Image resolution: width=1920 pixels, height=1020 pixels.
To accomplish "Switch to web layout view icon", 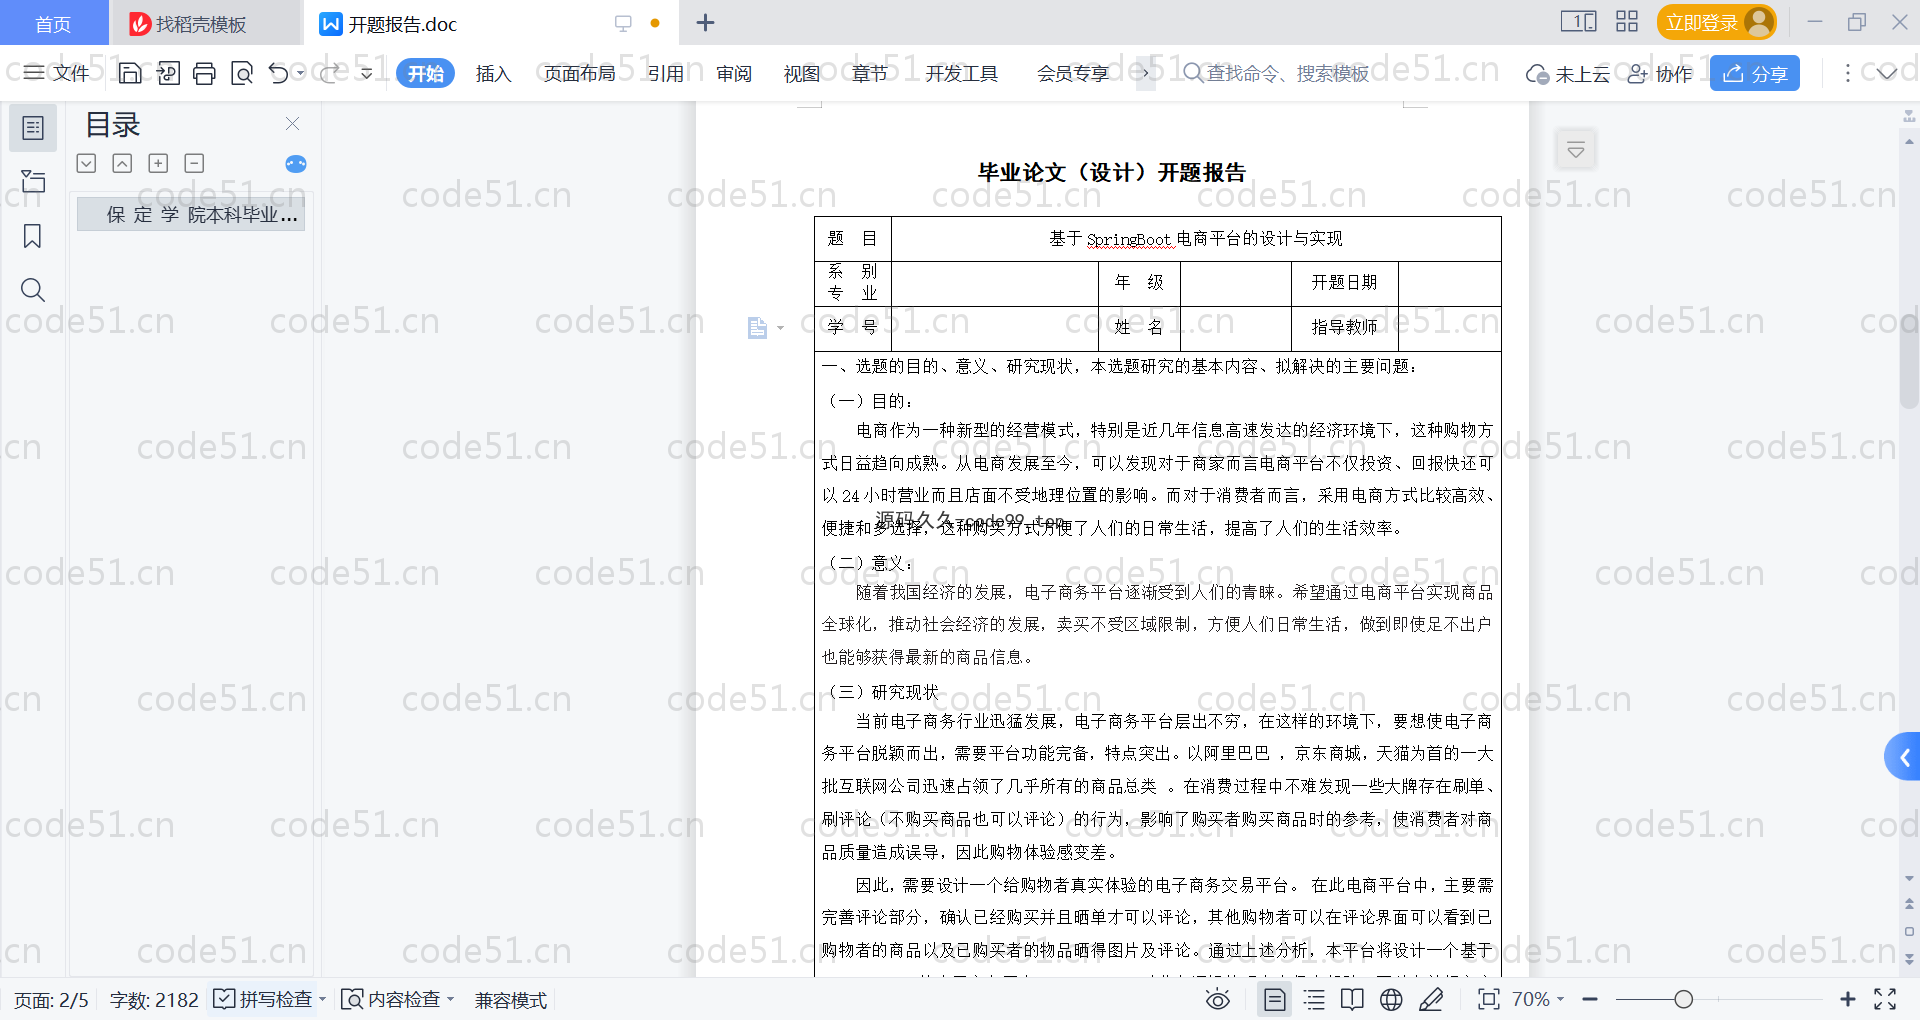I will point(1391,999).
